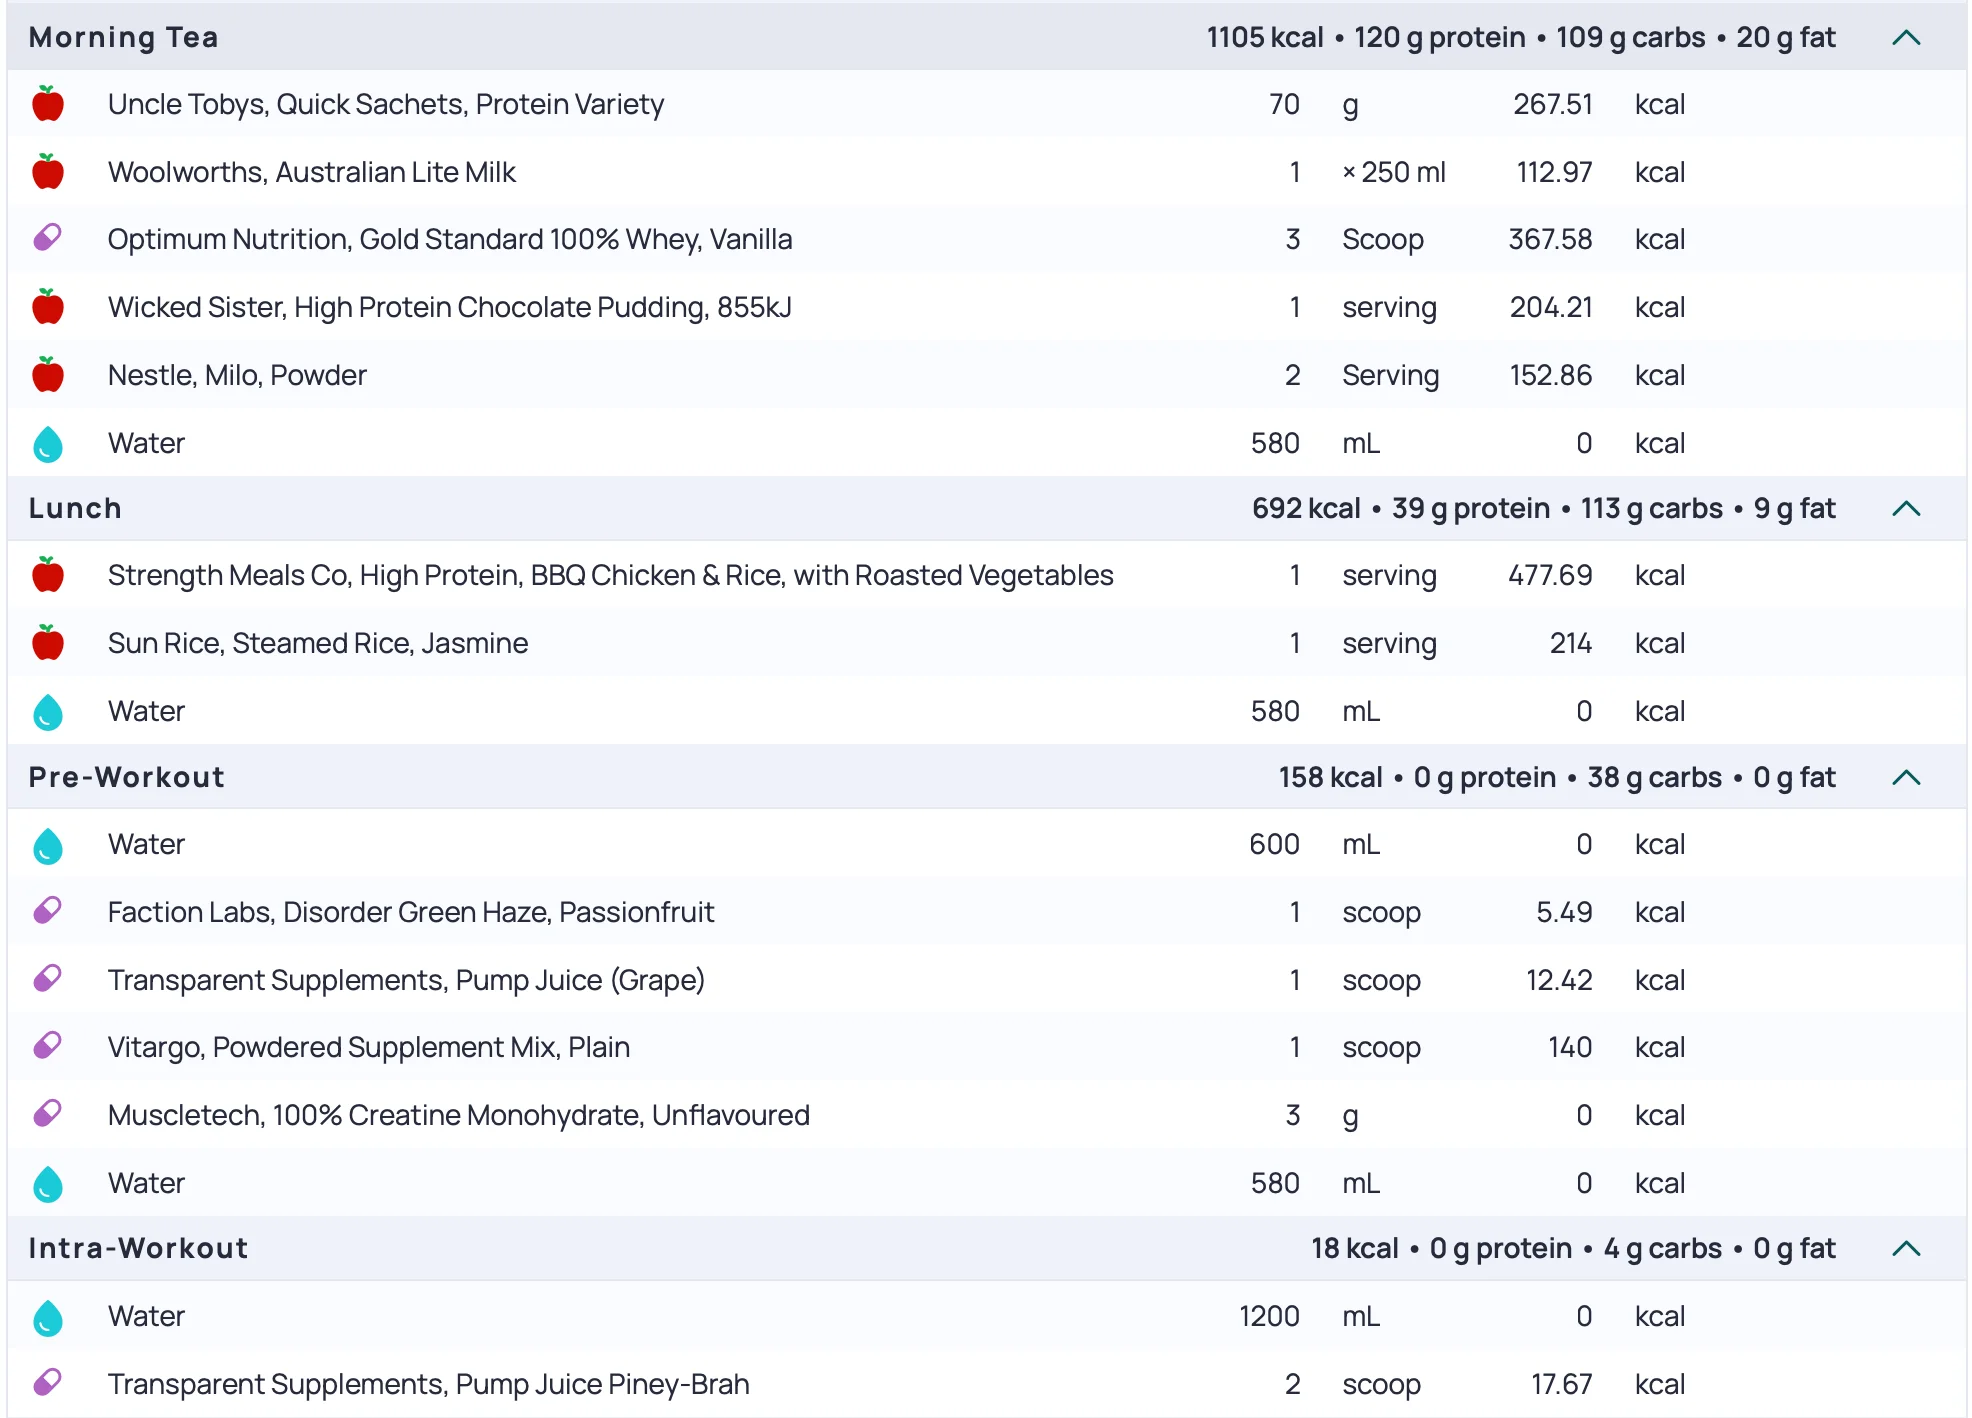1972x1418 pixels.
Task: Click the pill icon beside Pump Juice Piney-Brah
Action: 48,1383
